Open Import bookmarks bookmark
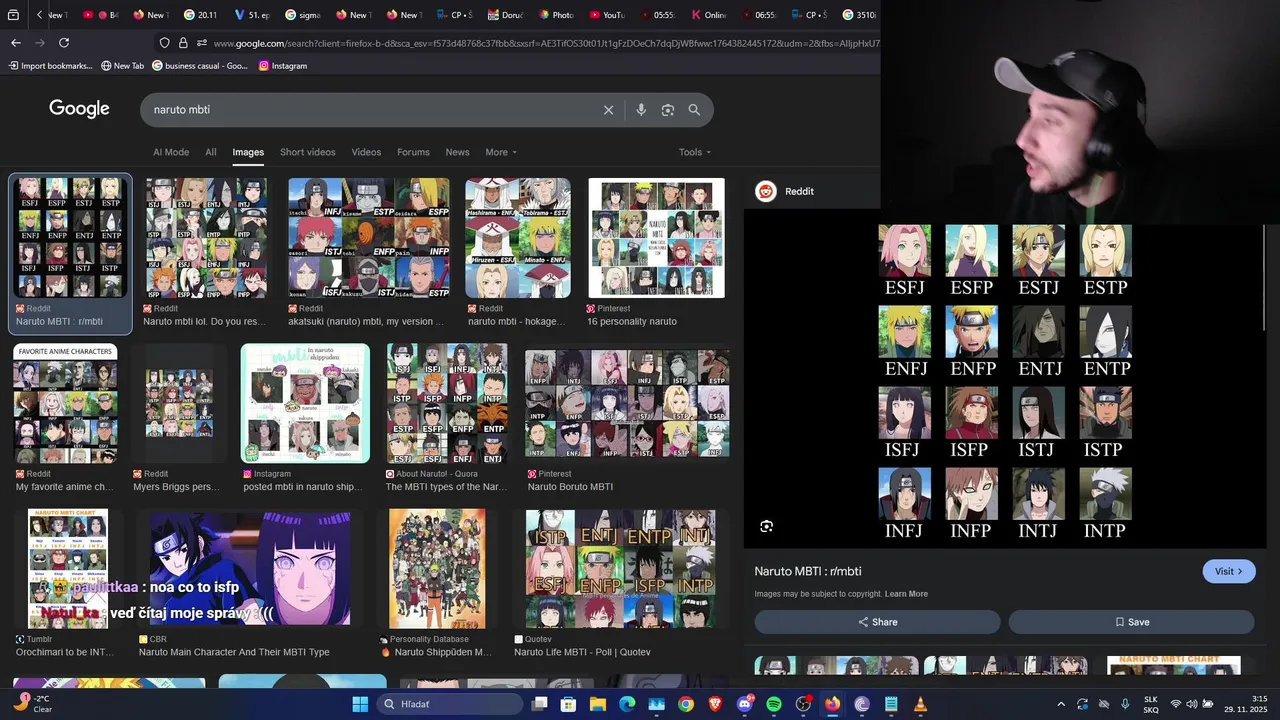Screen dimensions: 1280x720 [x=50, y=66]
